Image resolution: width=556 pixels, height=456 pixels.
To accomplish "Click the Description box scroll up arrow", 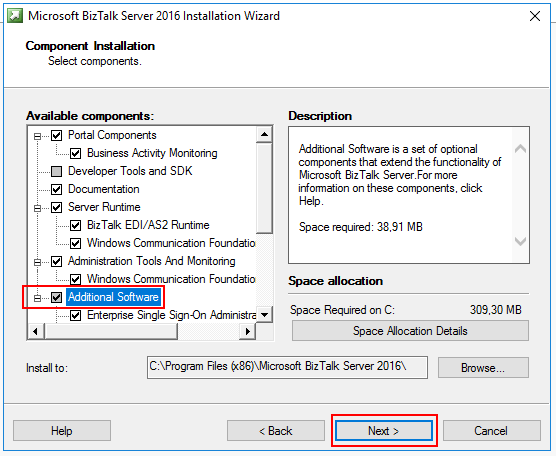I will tap(520, 149).
